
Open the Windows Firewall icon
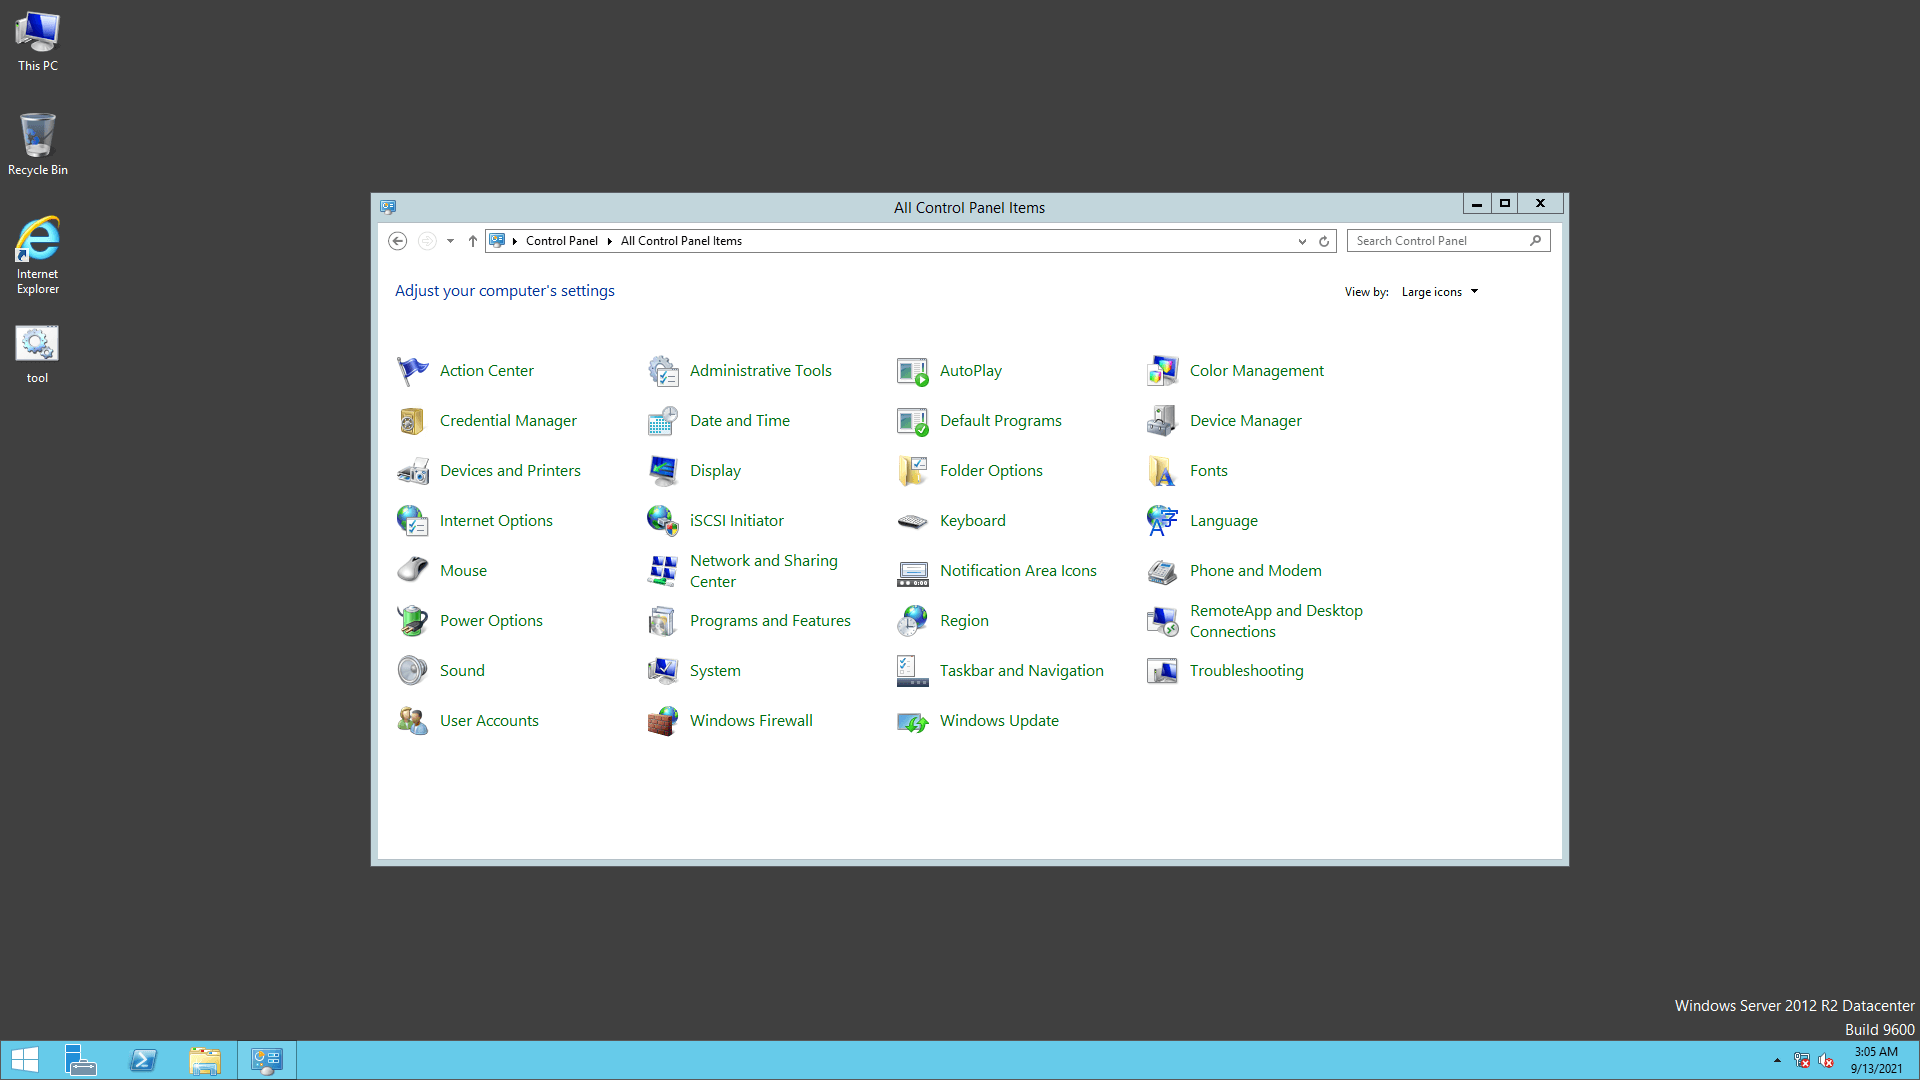pos(662,721)
